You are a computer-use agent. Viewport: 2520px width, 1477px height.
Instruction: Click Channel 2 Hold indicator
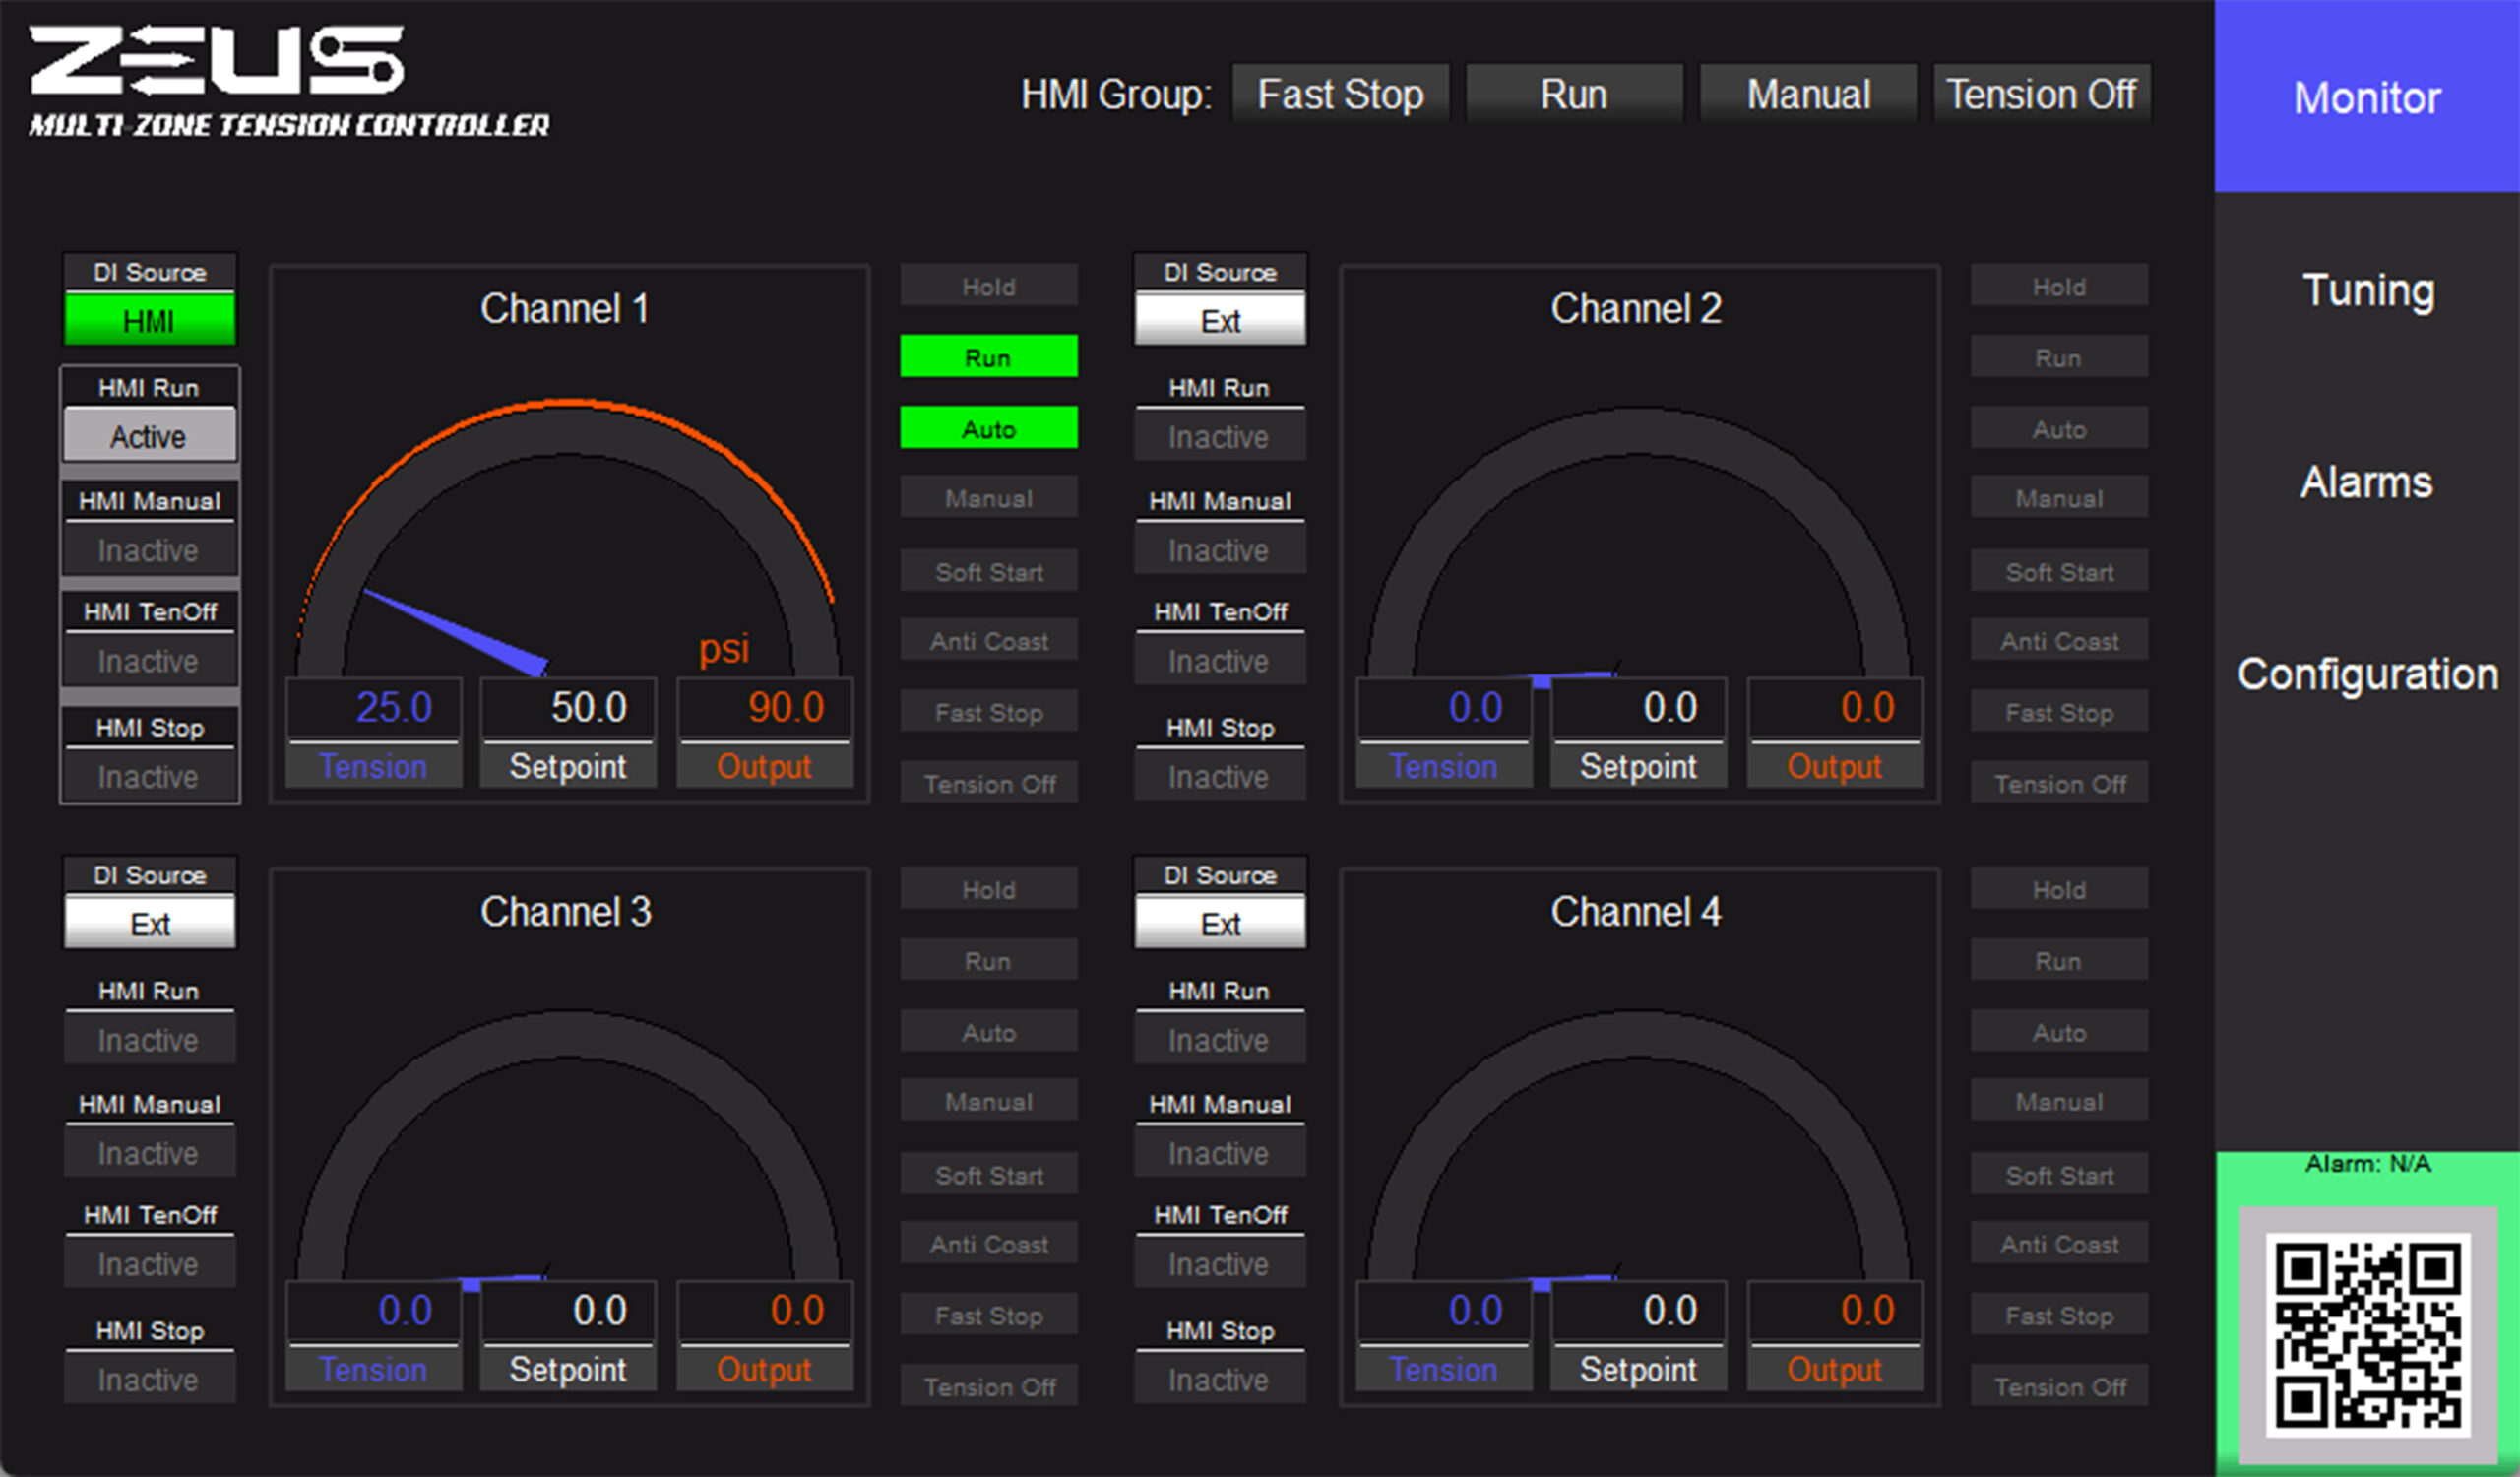2059,286
